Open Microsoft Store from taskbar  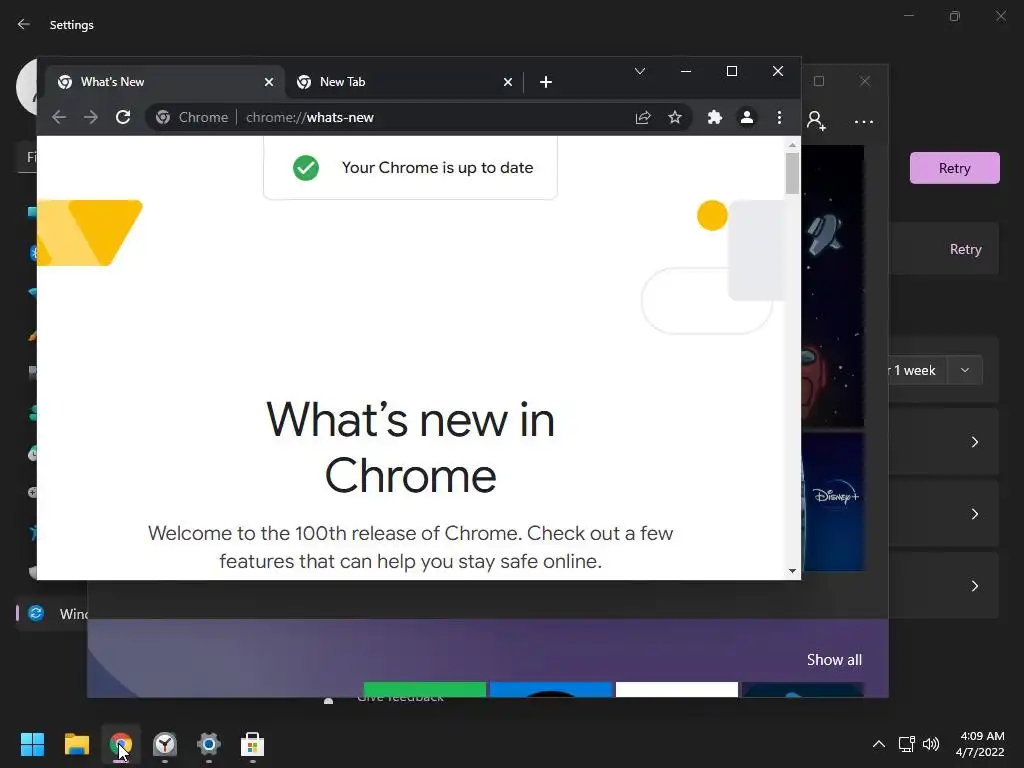(x=252, y=744)
